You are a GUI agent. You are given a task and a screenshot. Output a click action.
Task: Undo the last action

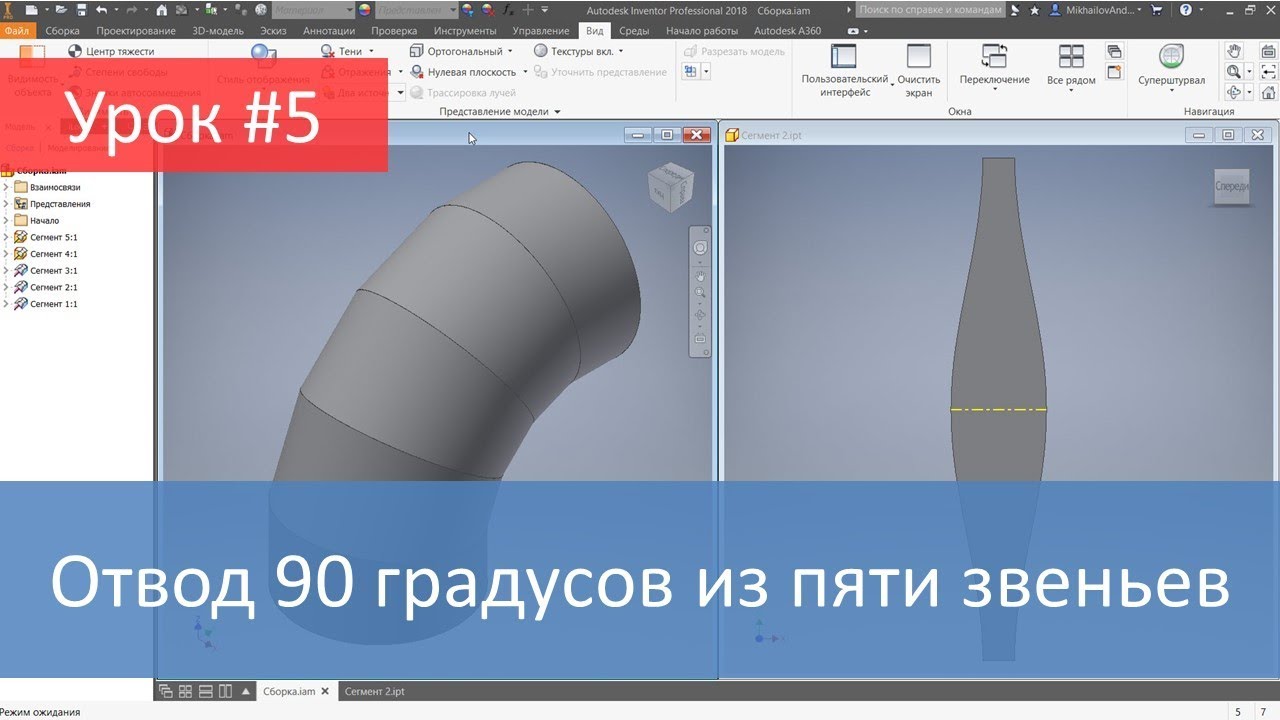click(101, 10)
